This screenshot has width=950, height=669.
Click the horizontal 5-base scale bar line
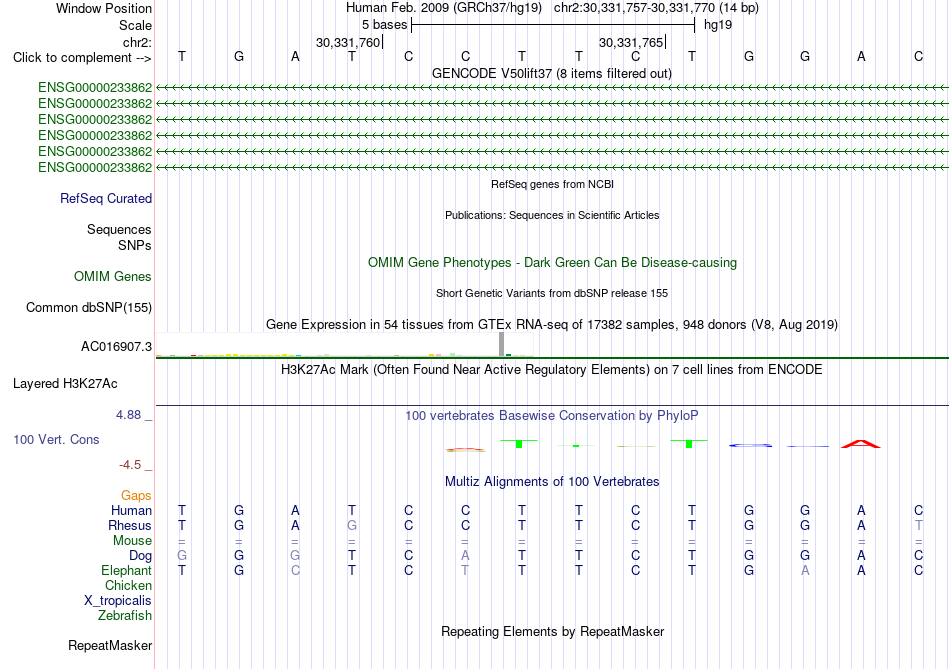[553, 25]
